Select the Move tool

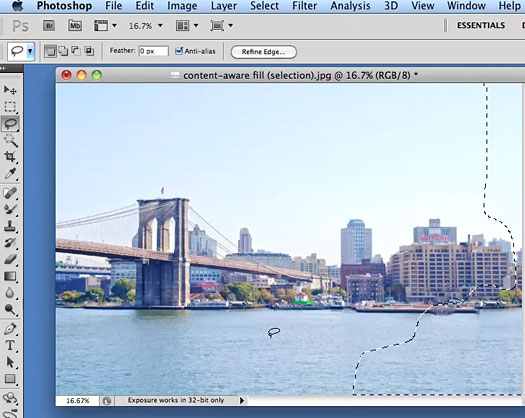coord(10,90)
